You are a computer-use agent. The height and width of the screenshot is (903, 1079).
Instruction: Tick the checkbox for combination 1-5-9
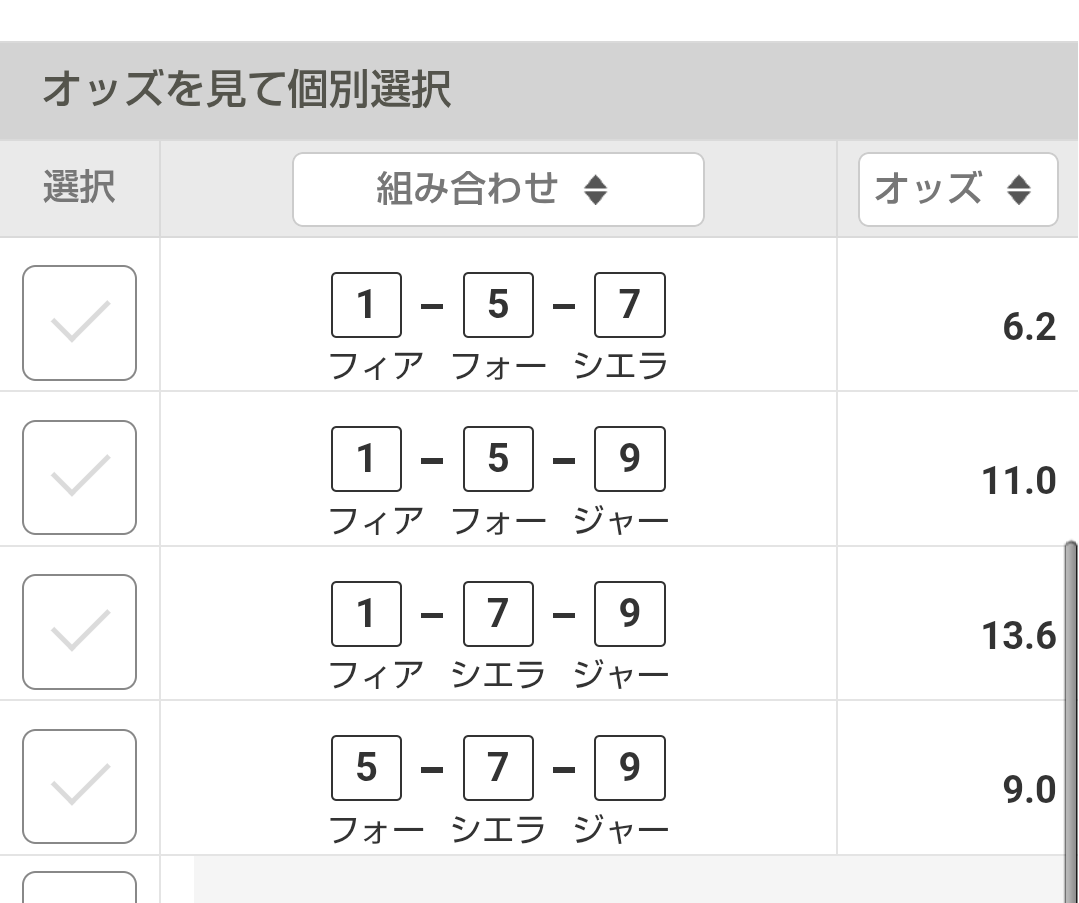click(79, 477)
